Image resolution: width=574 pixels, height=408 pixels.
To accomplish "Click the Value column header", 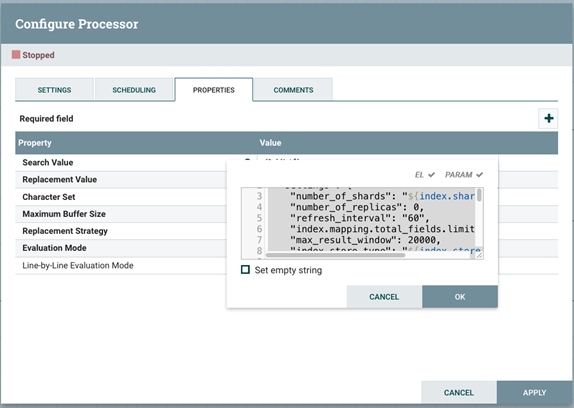I will (x=270, y=143).
